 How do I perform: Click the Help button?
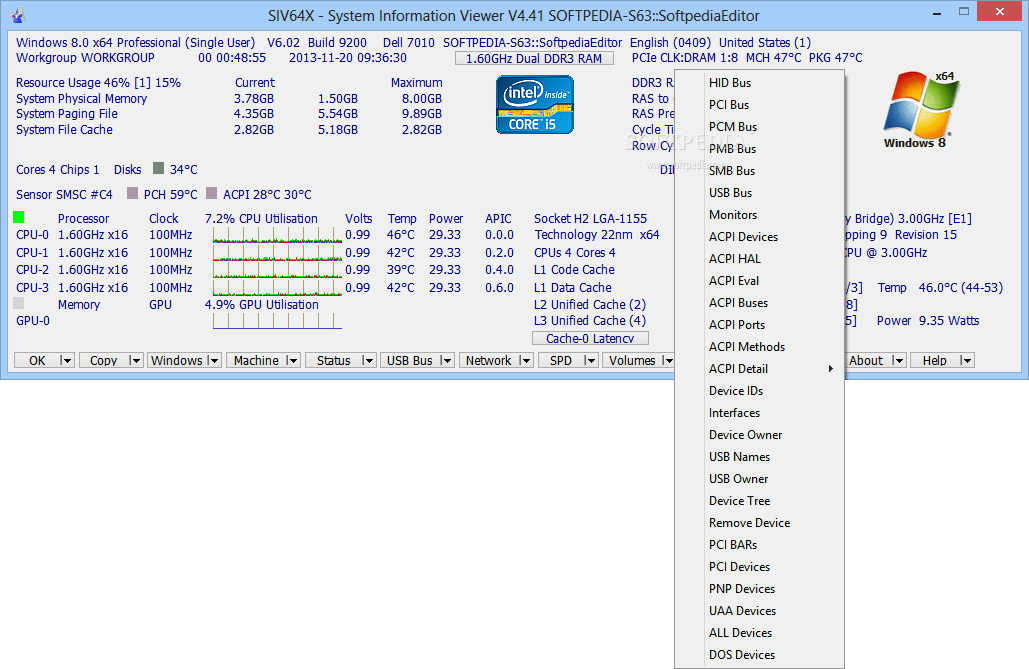(x=934, y=360)
